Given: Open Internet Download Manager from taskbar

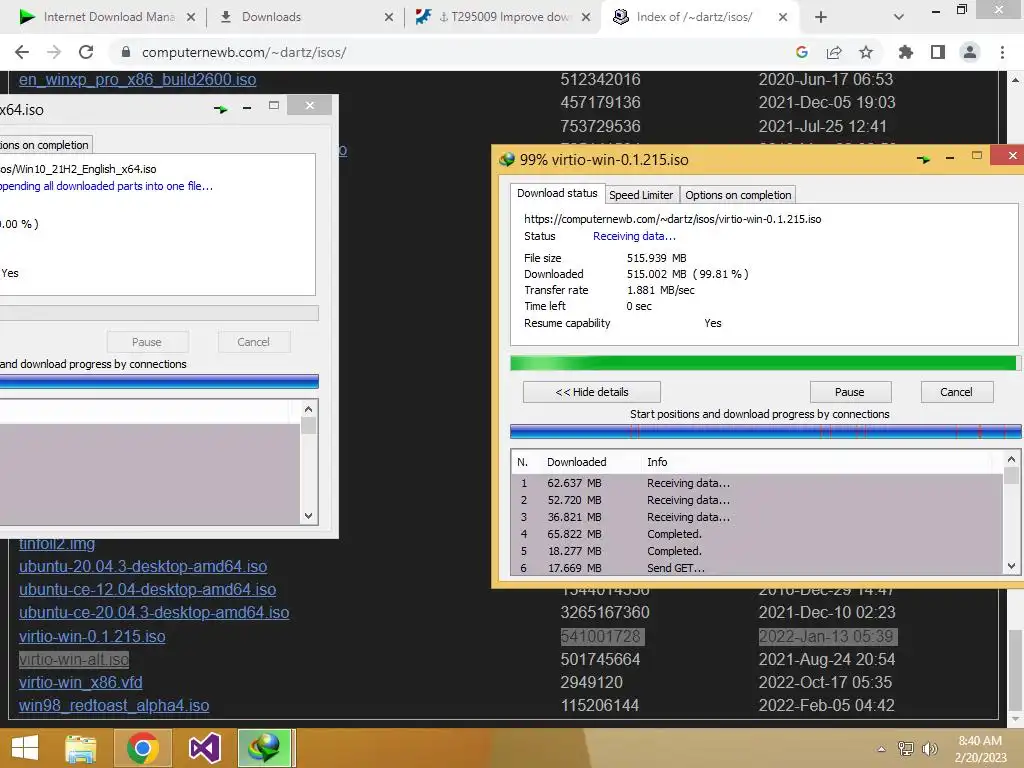Looking at the screenshot, I should [x=264, y=748].
